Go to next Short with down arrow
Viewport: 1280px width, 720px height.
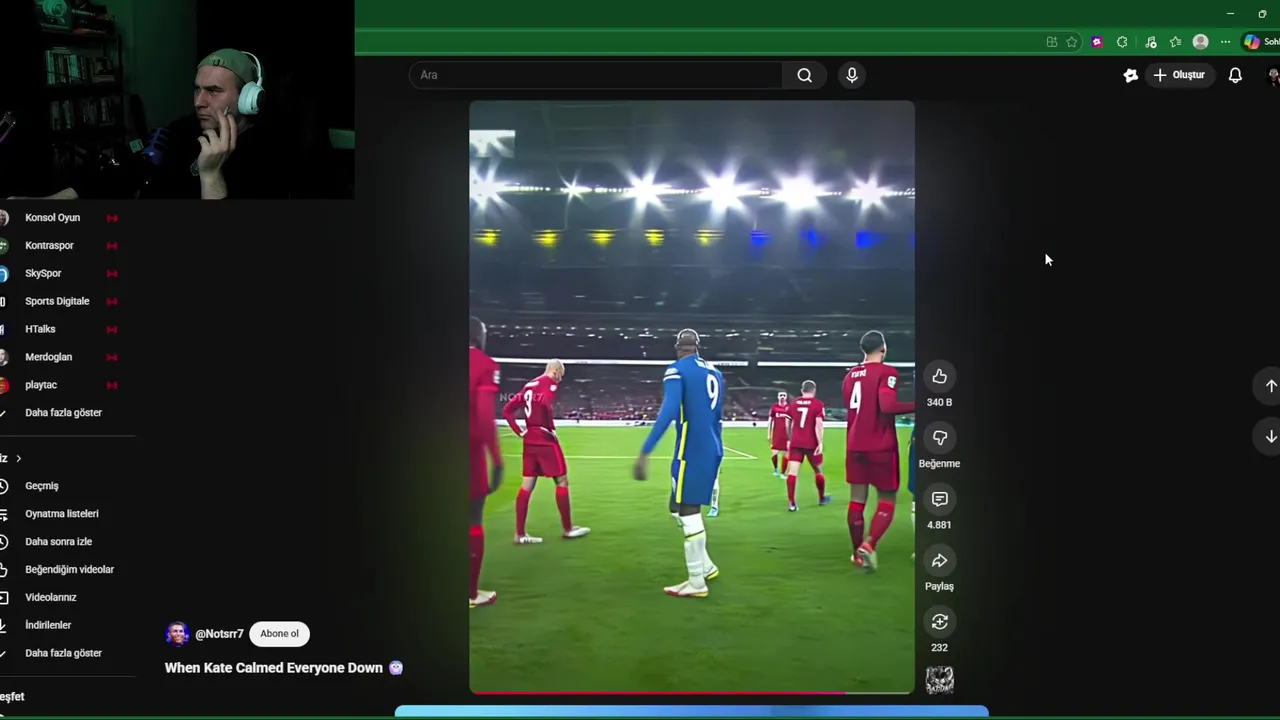click(1270, 436)
